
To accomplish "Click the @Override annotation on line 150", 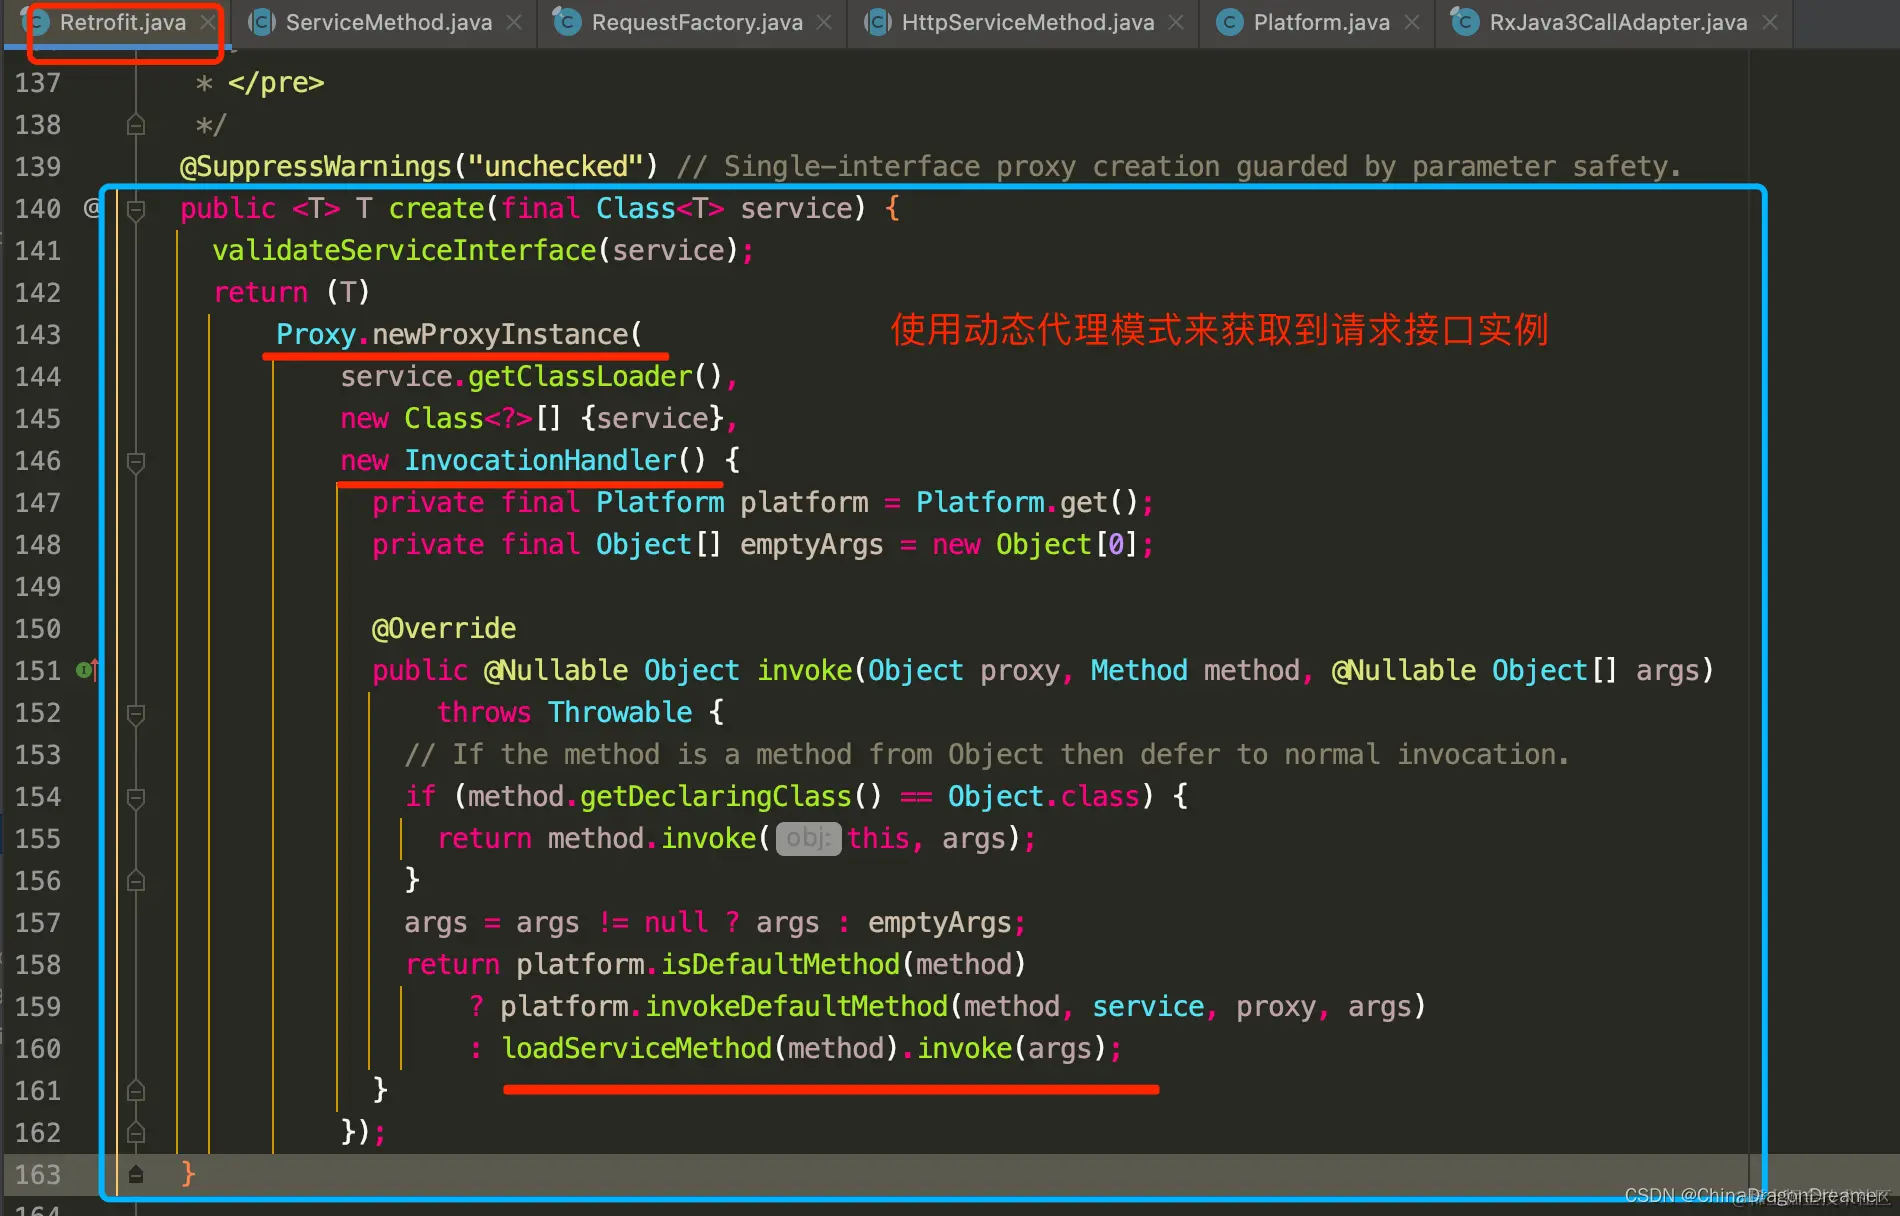I will tap(444, 629).
